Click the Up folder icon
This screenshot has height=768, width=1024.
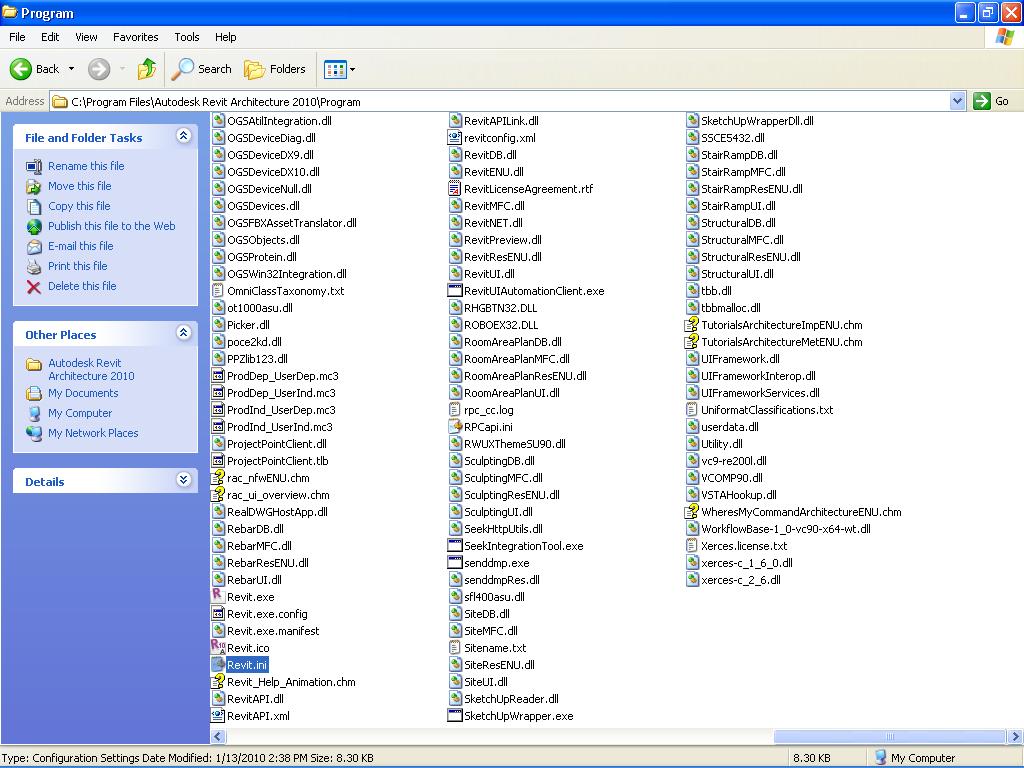[x=147, y=69]
